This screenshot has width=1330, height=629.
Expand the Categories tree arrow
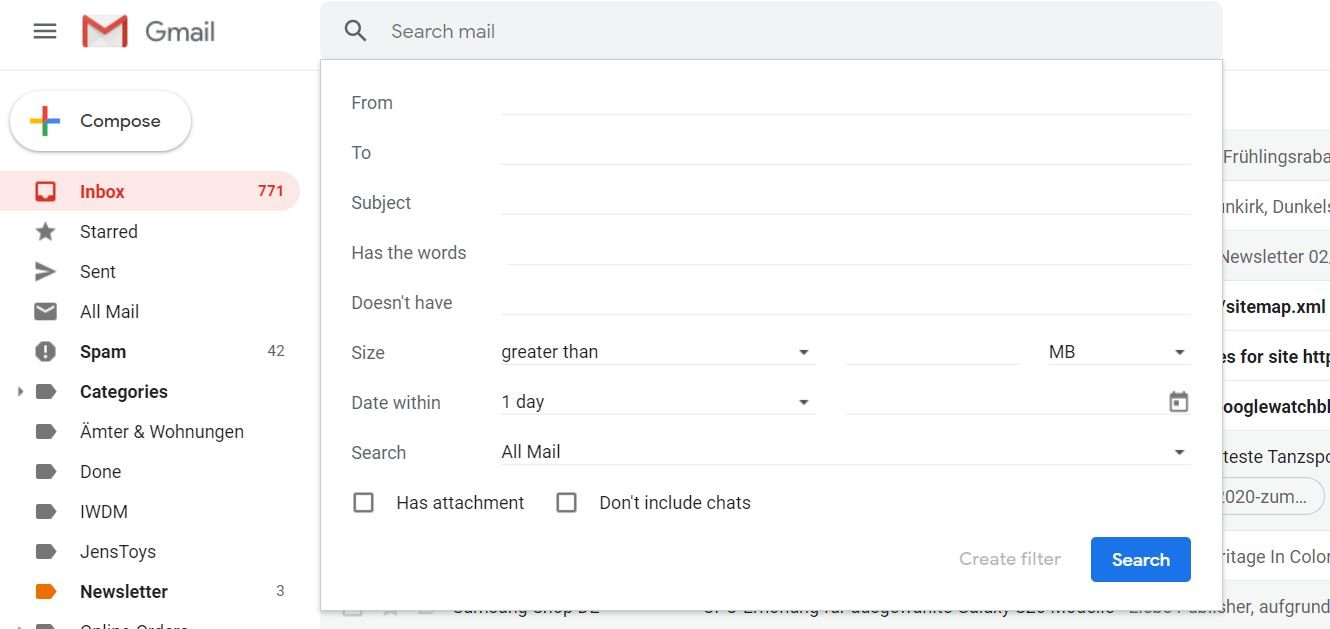tap(20, 392)
